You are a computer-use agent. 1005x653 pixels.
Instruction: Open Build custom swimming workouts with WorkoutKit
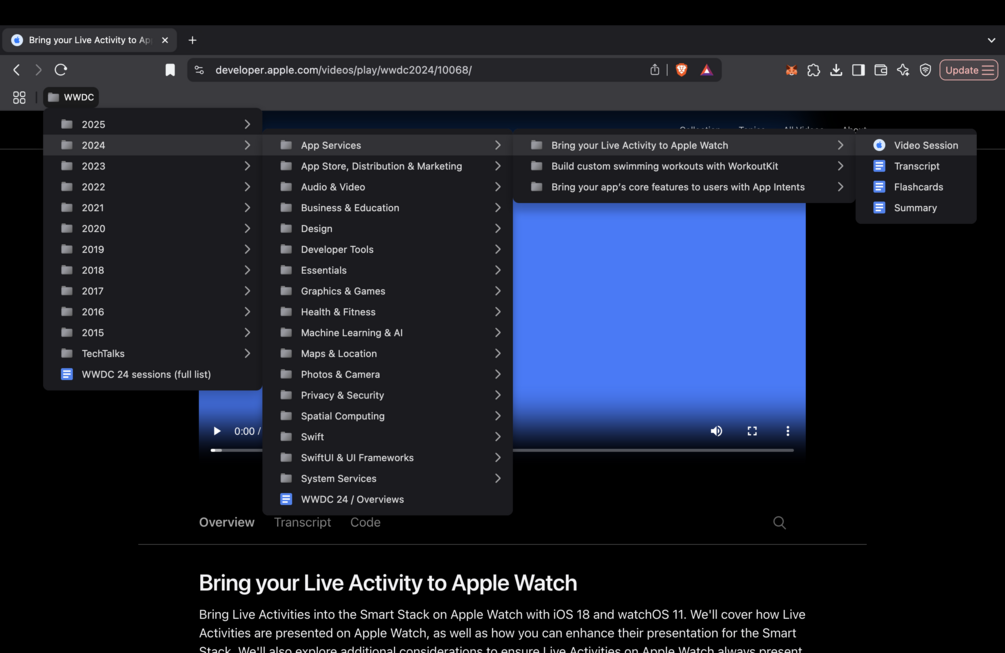pos(684,166)
